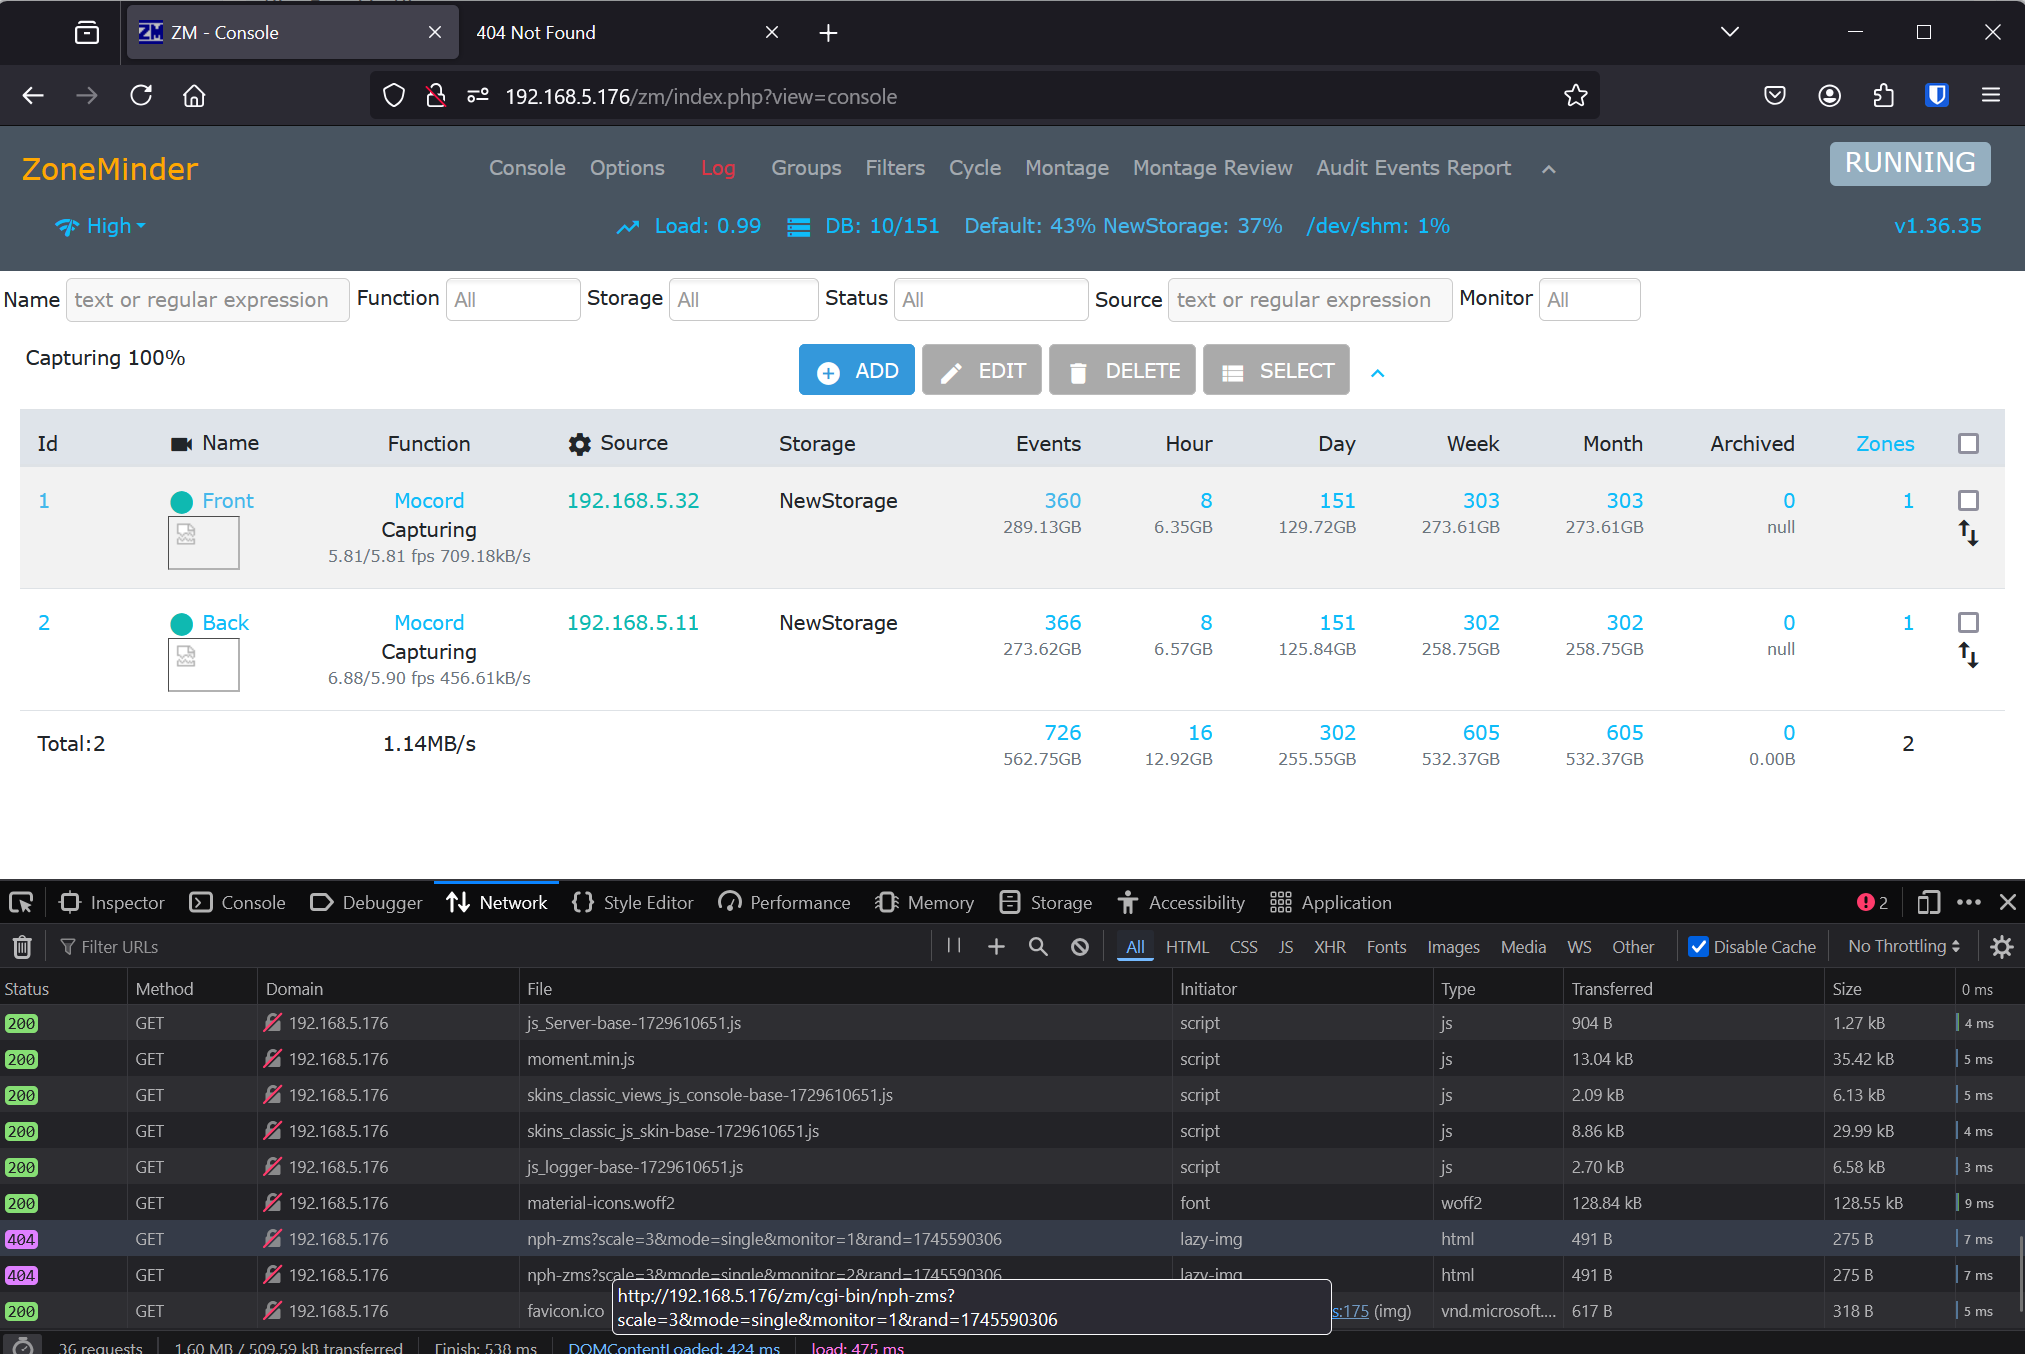The height and width of the screenshot is (1354, 2025).
Task: Open Bitwarden extension icon
Action: tap(1937, 96)
